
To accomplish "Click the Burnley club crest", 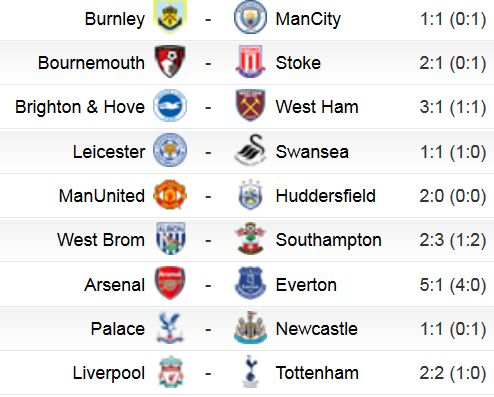I will point(170,17).
